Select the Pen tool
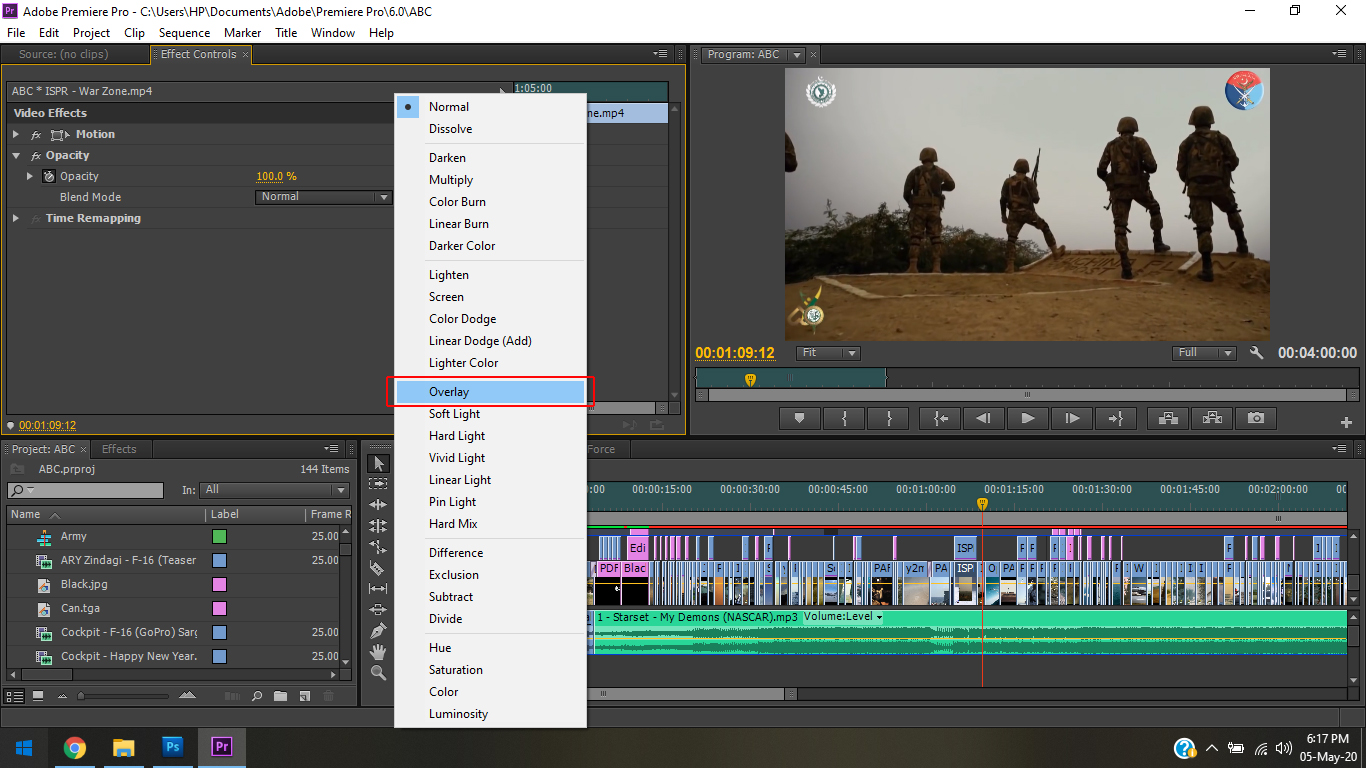 (x=378, y=631)
